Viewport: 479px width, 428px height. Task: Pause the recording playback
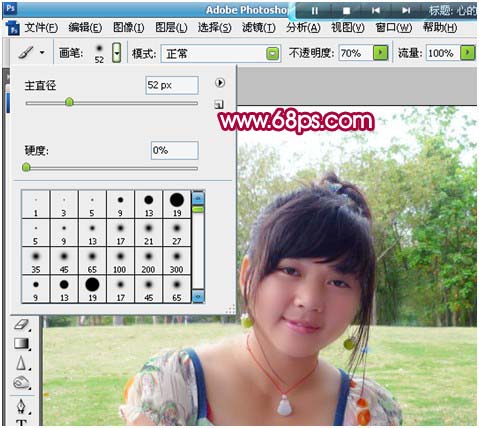(315, 11)
